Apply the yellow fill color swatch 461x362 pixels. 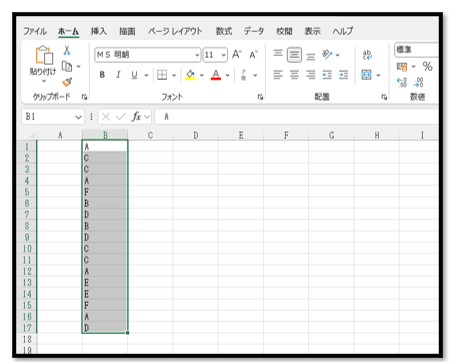(x=190, y=75)
